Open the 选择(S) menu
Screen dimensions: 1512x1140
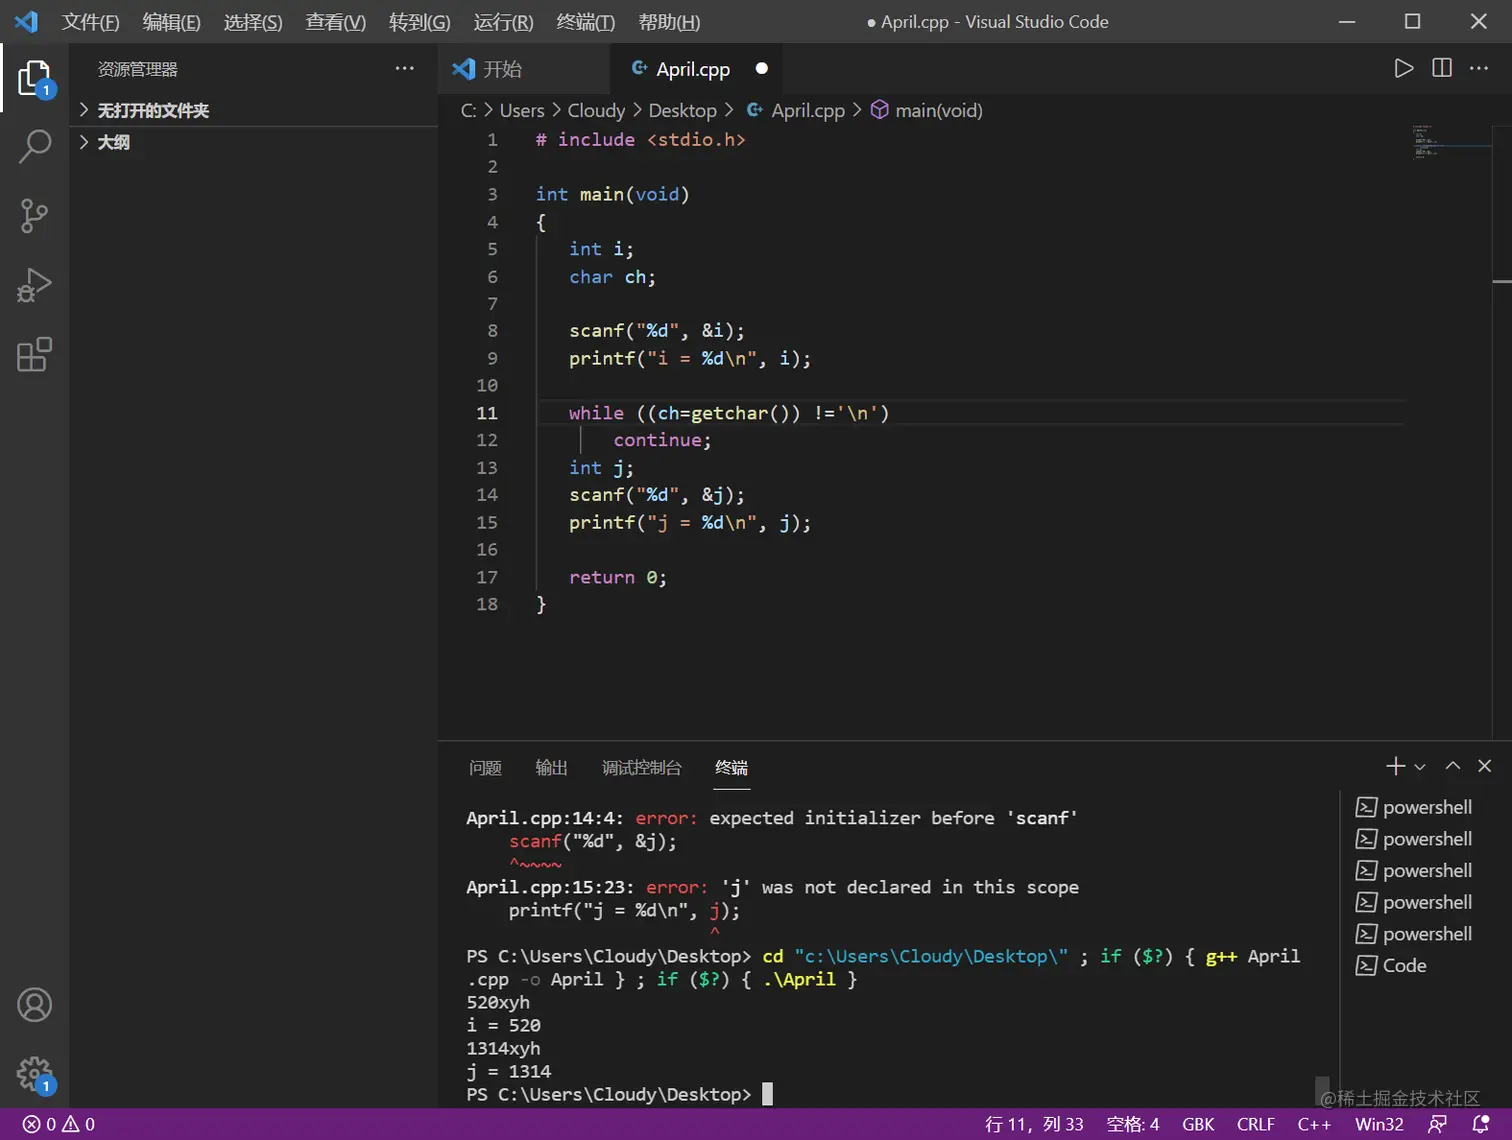(x=253, y=21)
